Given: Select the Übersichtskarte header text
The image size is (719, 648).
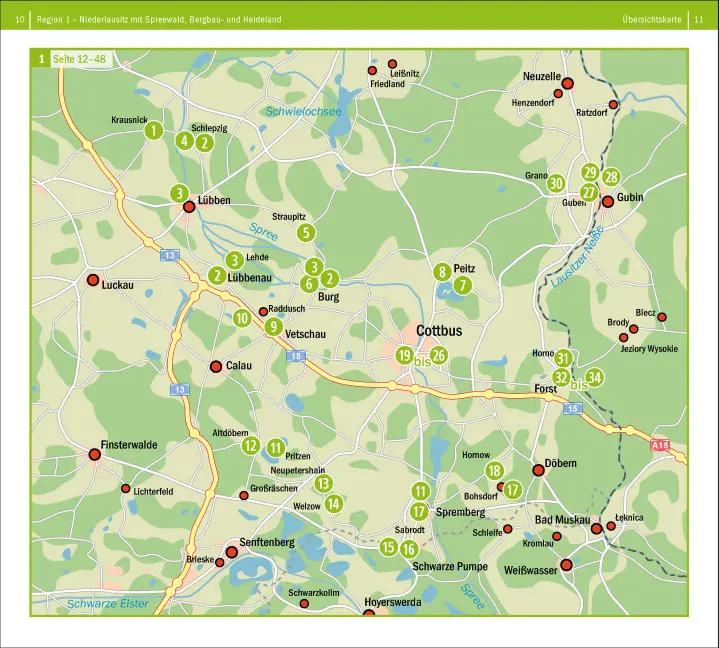Looking at the screenshot, I should point(652,20).
